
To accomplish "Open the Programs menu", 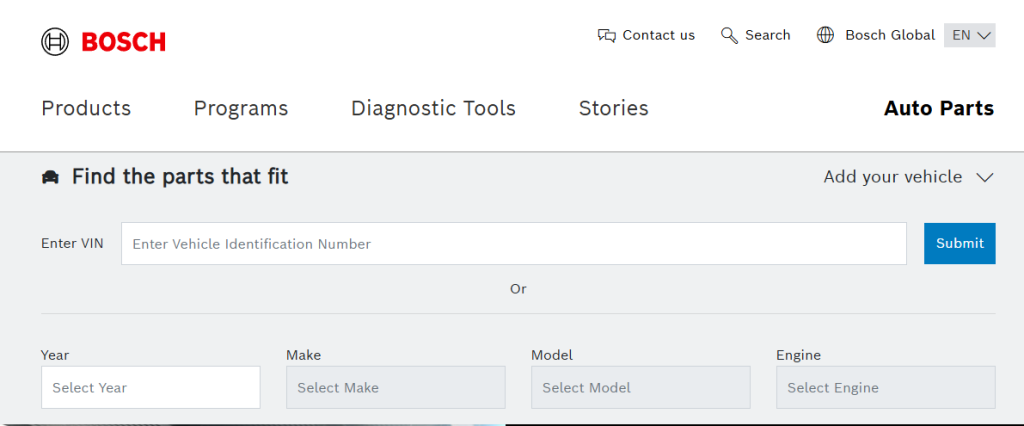I will point(241,108).
